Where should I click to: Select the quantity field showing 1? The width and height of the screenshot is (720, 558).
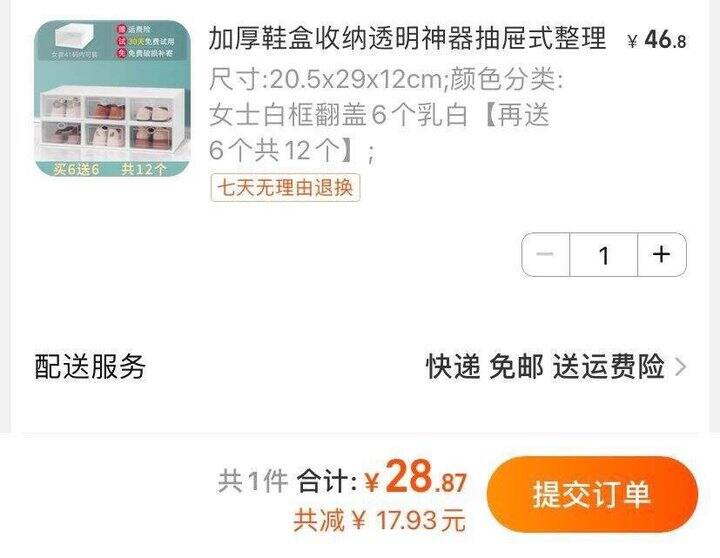(x=604, y=255)
